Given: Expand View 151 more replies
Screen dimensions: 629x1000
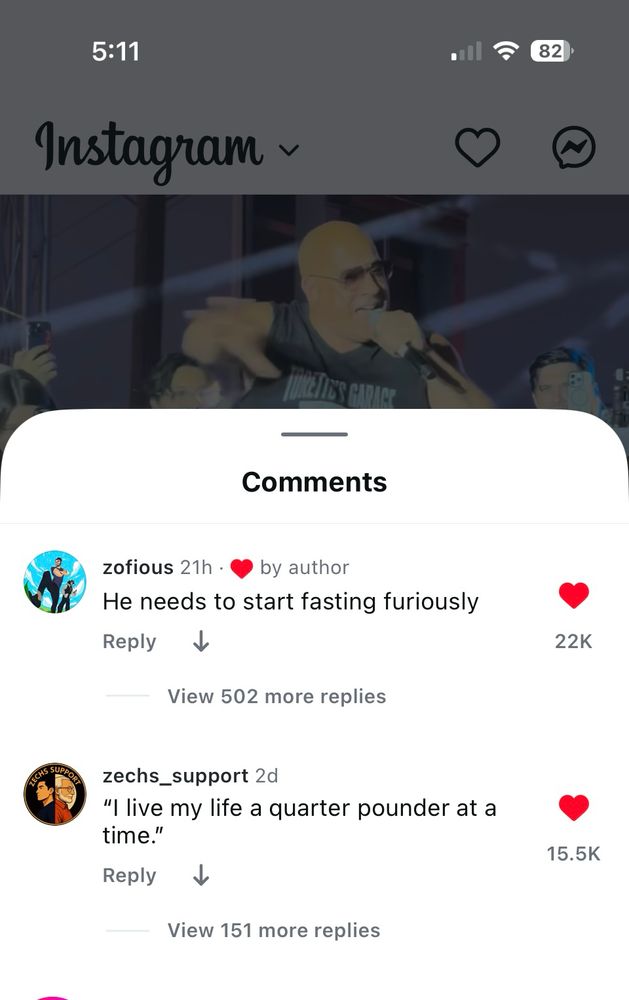Looking at the screenshot, I should click(274, 930).
